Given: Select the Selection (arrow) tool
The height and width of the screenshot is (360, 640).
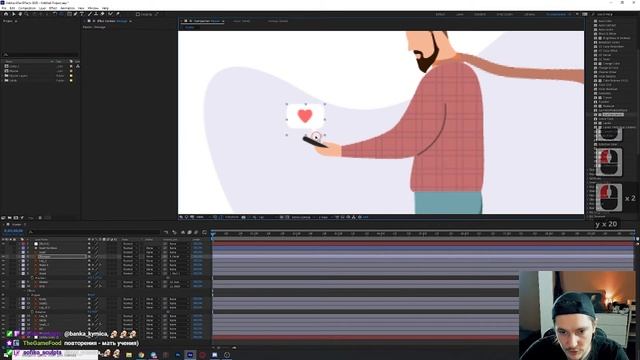Looking at the screenshot, I should [x=13, y=14].
